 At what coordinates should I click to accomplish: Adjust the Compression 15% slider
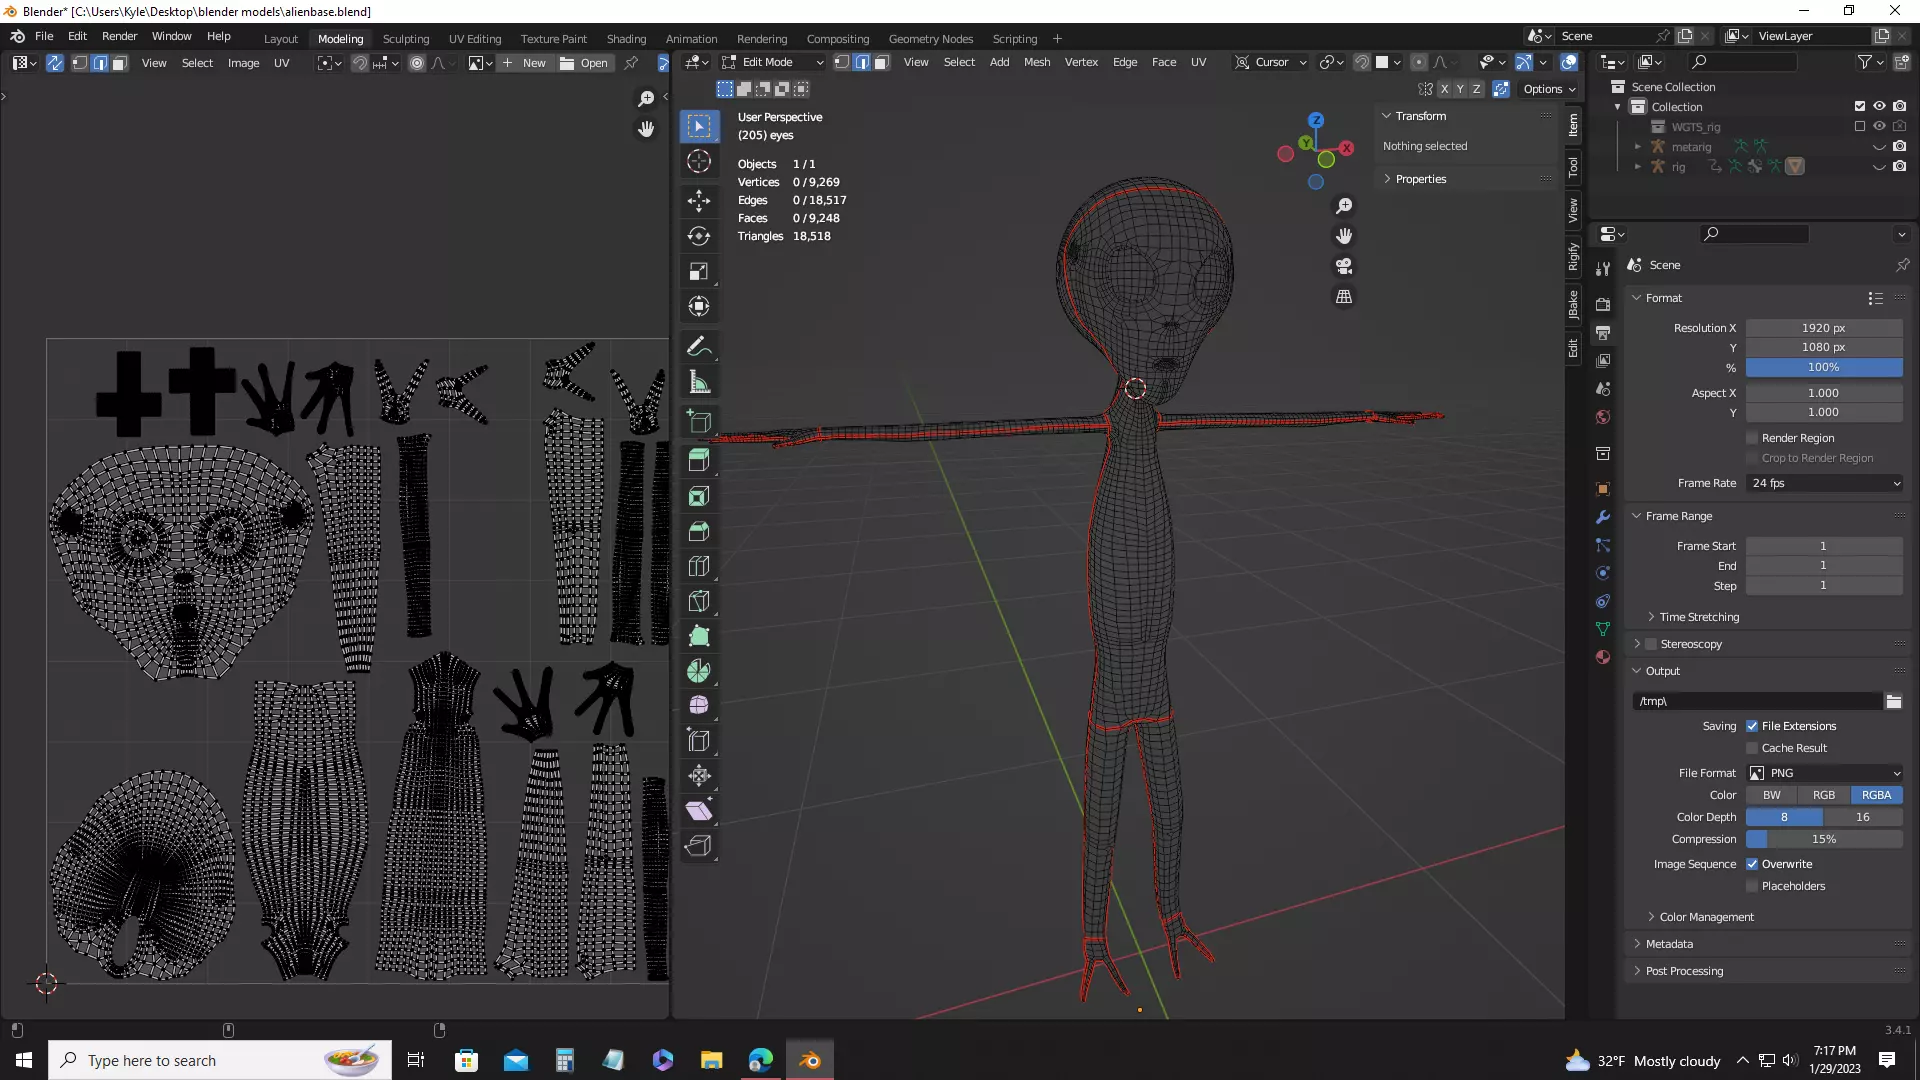click(x=1824, y=839)
